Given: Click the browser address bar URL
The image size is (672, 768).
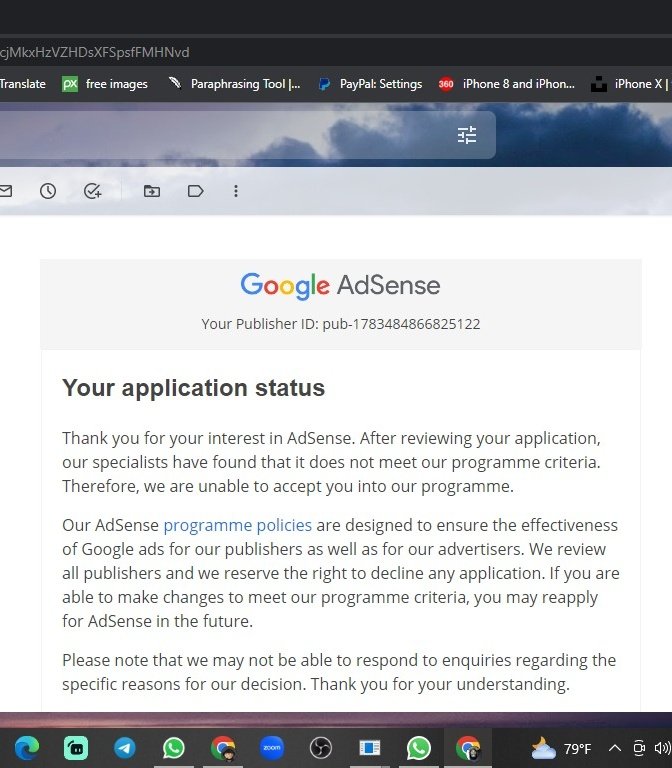Looking at the screenshot, I should [95, 52].
